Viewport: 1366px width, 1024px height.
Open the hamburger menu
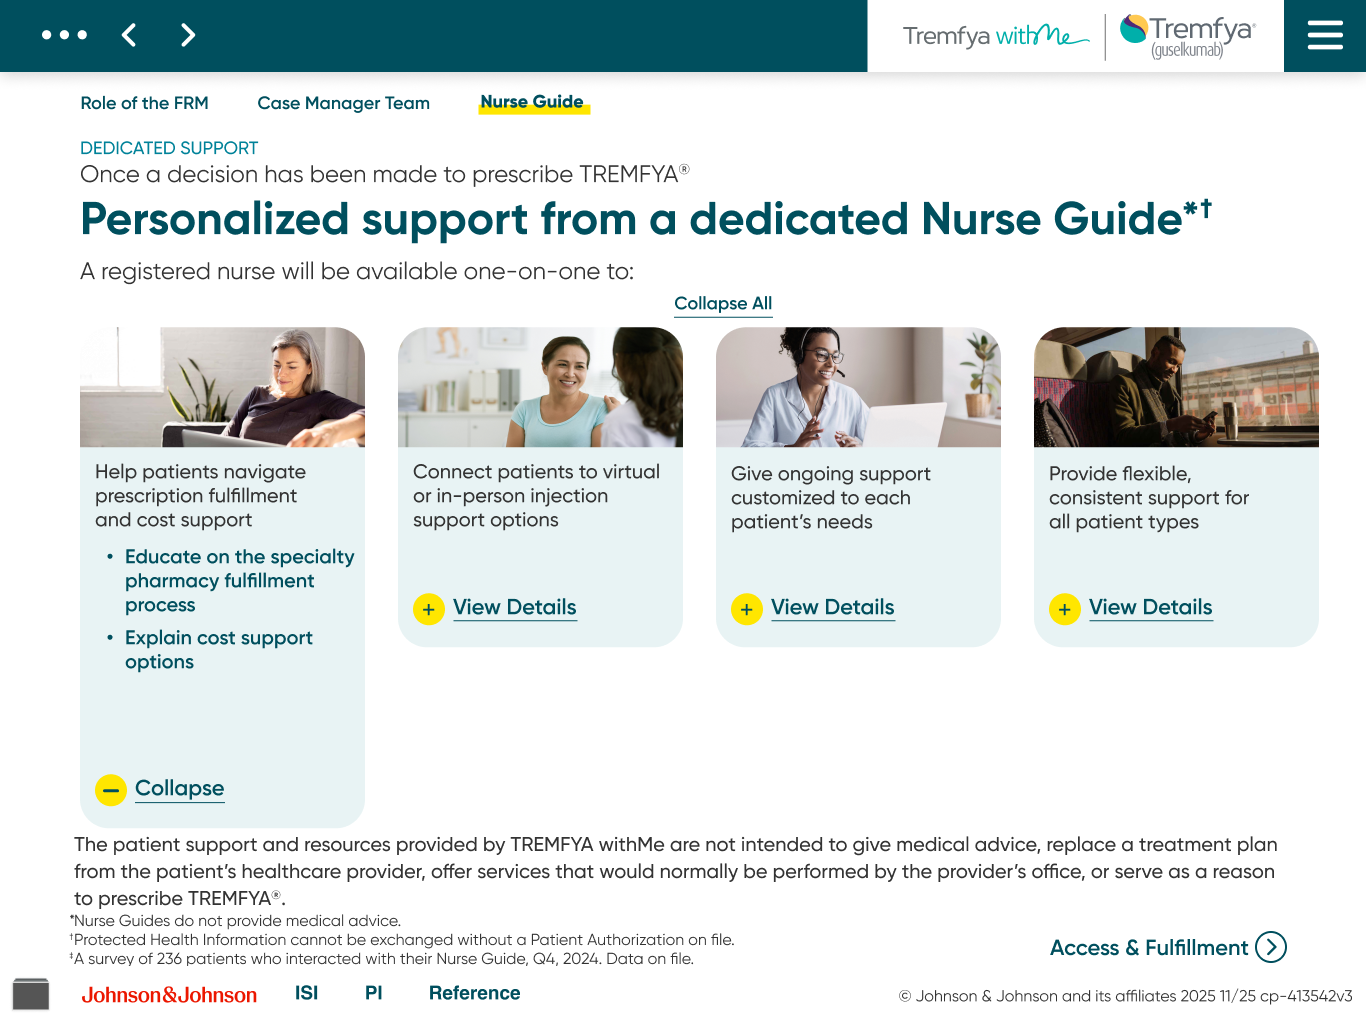pyautogui.click(x=1325, y=36)
